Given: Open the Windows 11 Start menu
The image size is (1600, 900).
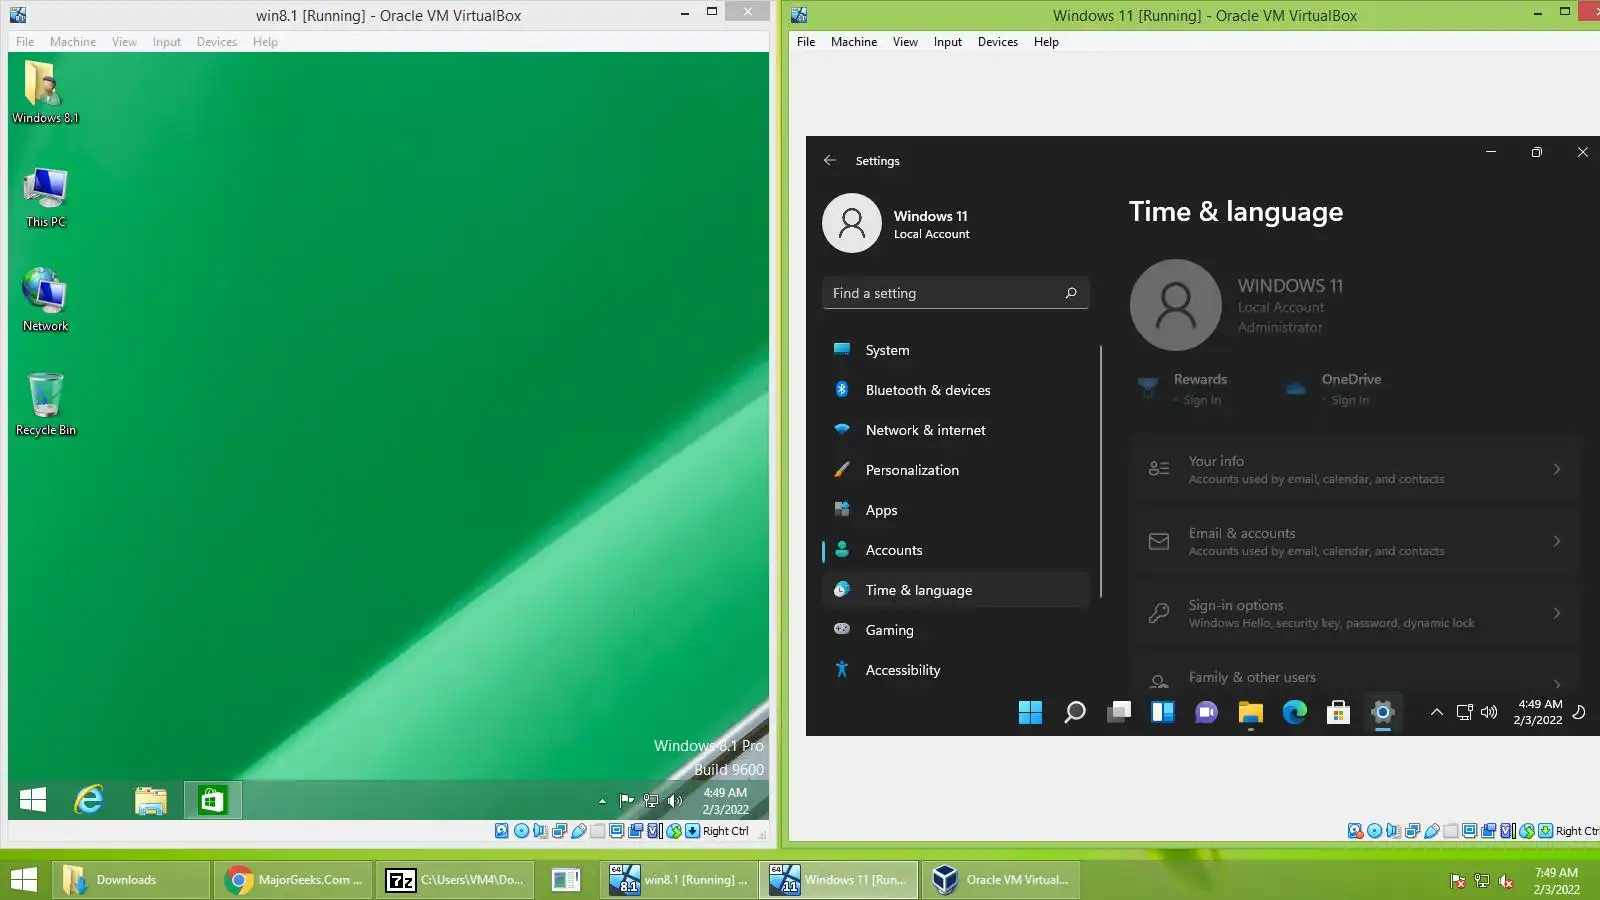Looking at the screenshot, I should coord(1030,712).
